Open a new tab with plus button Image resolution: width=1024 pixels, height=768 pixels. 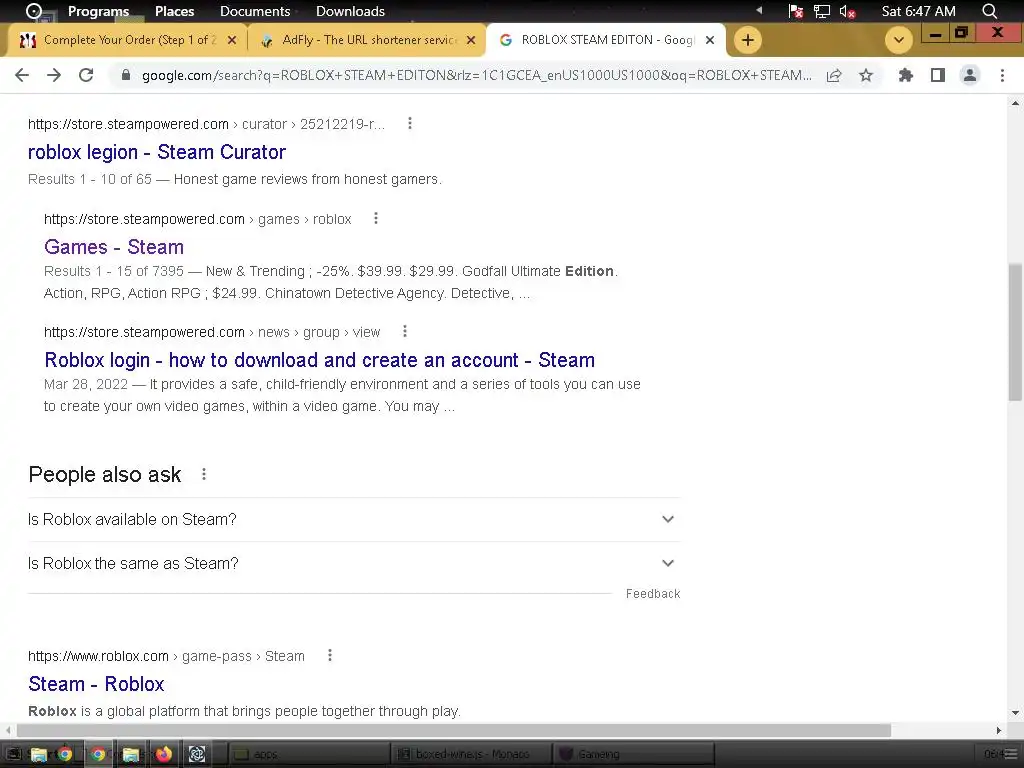[x=748, y=40]
